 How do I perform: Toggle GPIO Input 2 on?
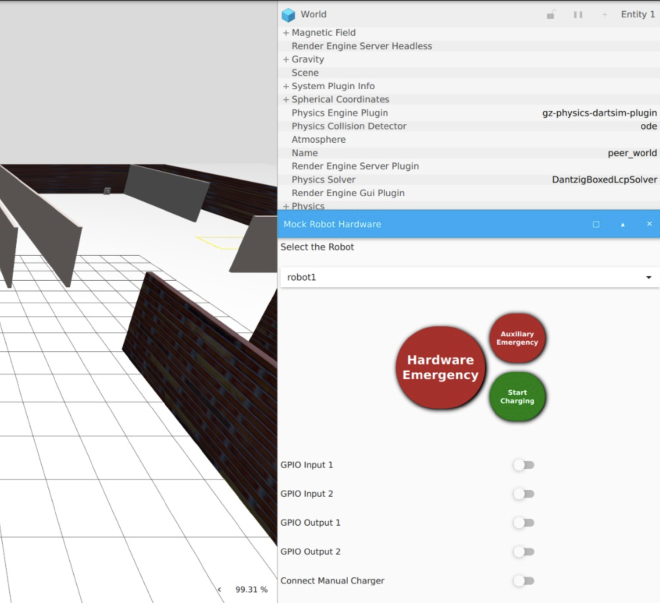click(523, 494)
